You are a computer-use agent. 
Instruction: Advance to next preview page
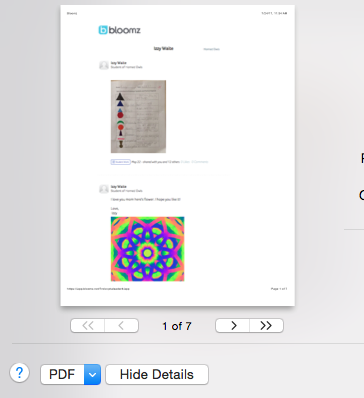pyautogui.click(x=233, y=326)
